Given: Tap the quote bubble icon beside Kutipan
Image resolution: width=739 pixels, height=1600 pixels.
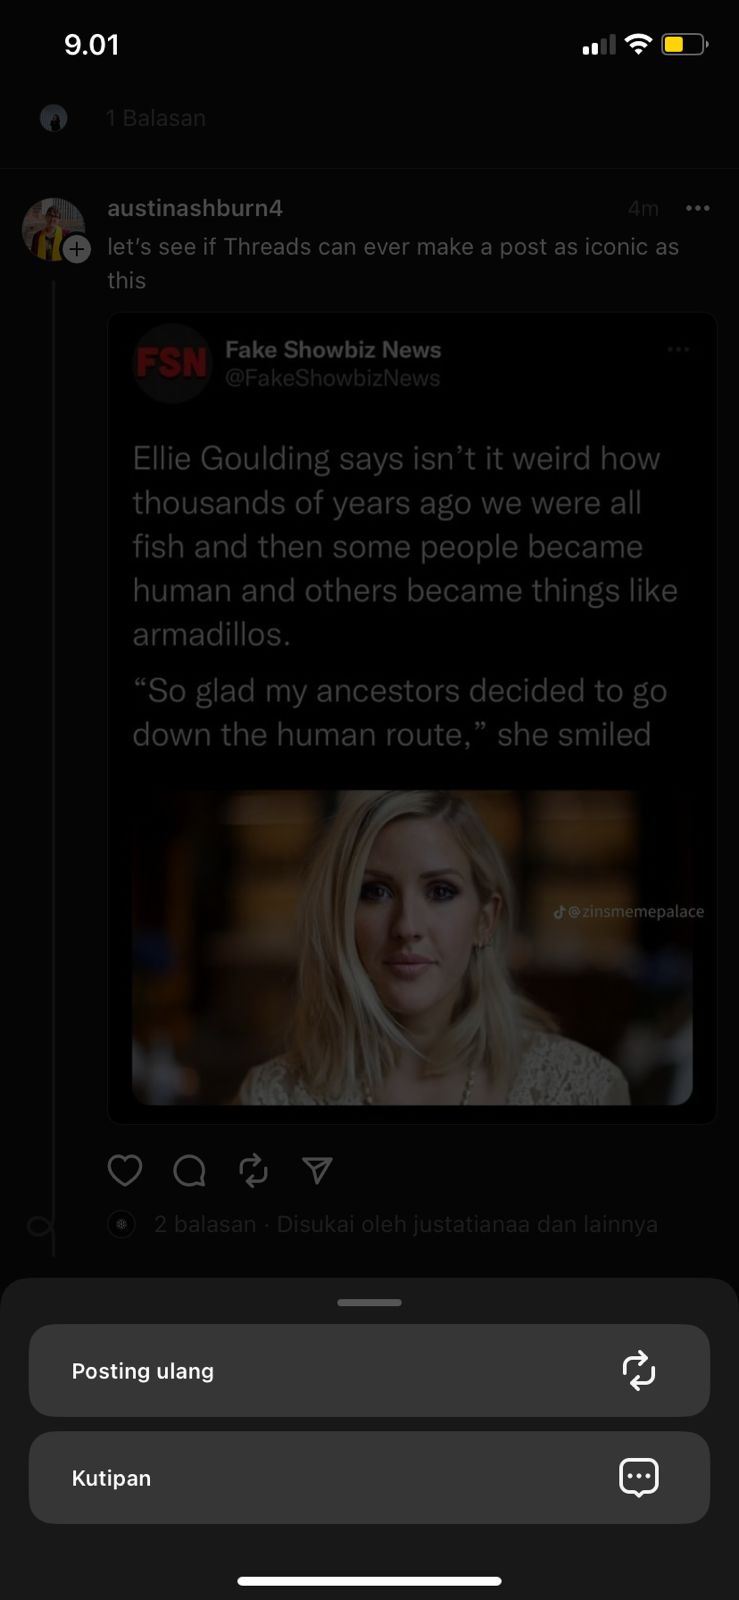Looking at the screenshot, I should [x=639, y=1477].
